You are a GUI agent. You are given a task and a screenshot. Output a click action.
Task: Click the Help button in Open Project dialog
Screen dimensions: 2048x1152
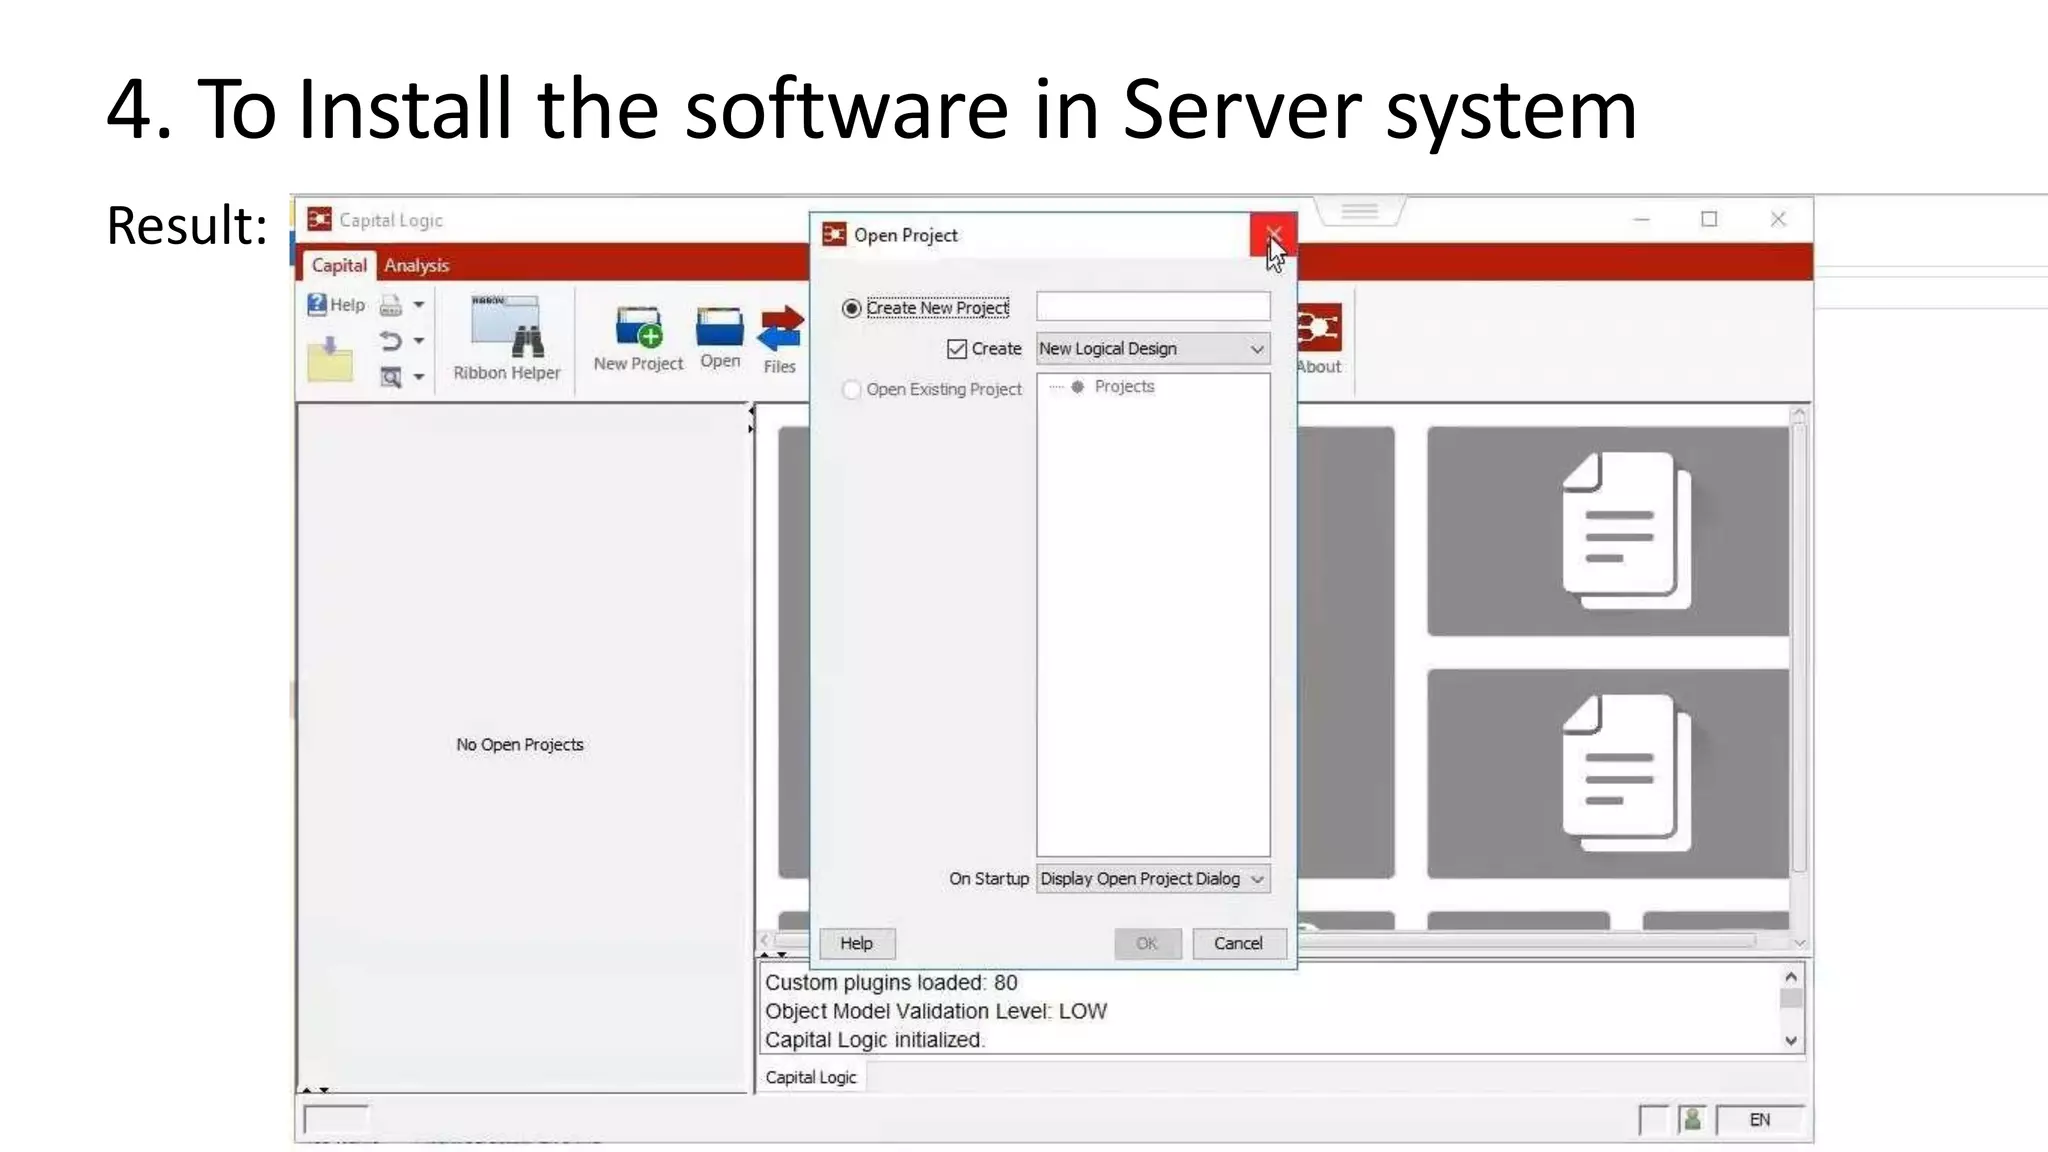pos(856,943)
